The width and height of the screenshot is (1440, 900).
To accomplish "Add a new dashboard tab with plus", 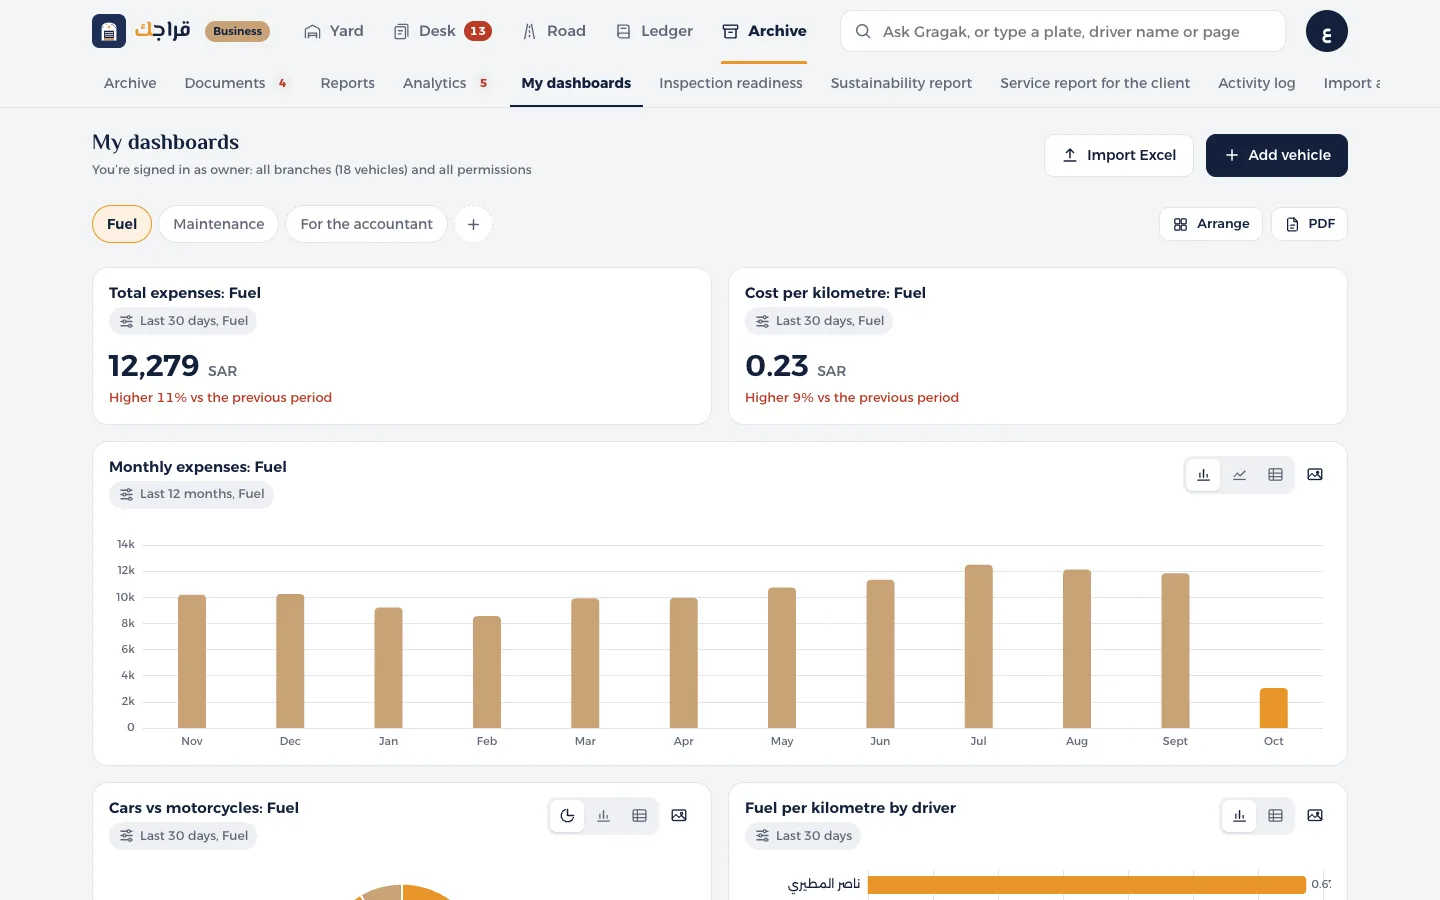I will tap(473, 224).
